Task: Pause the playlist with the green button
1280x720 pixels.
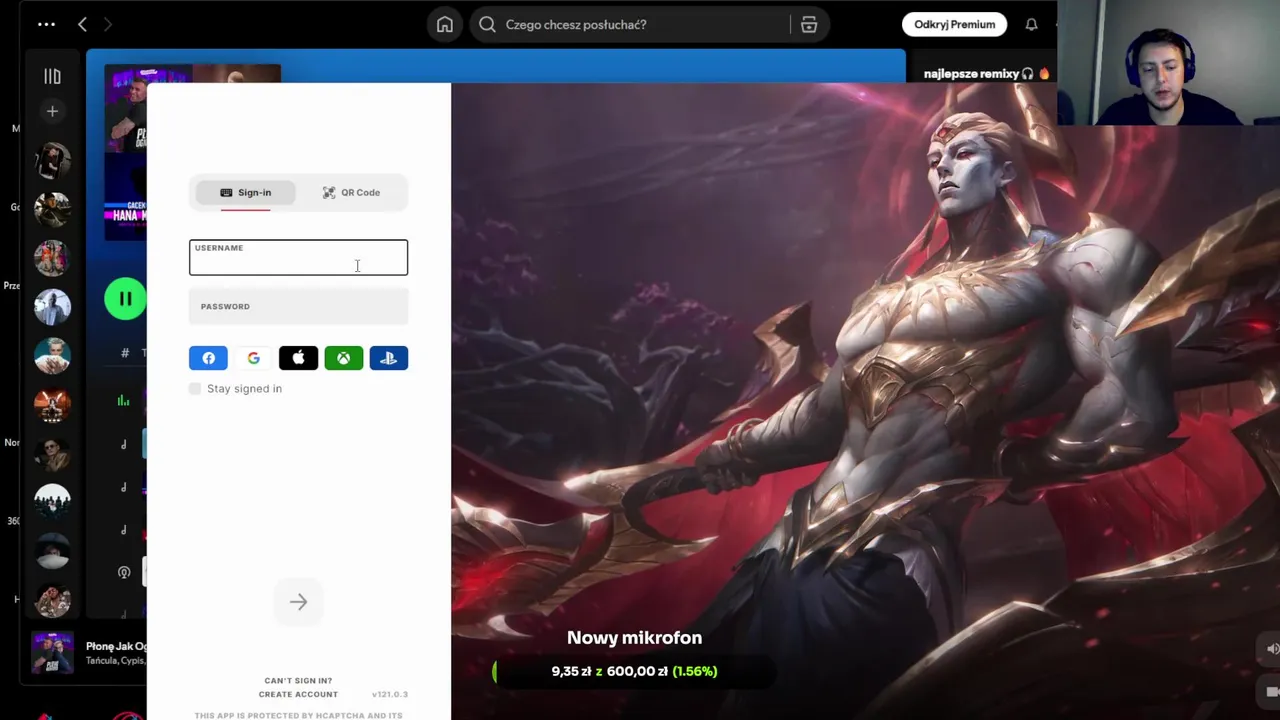Action: tap(125, 298)
